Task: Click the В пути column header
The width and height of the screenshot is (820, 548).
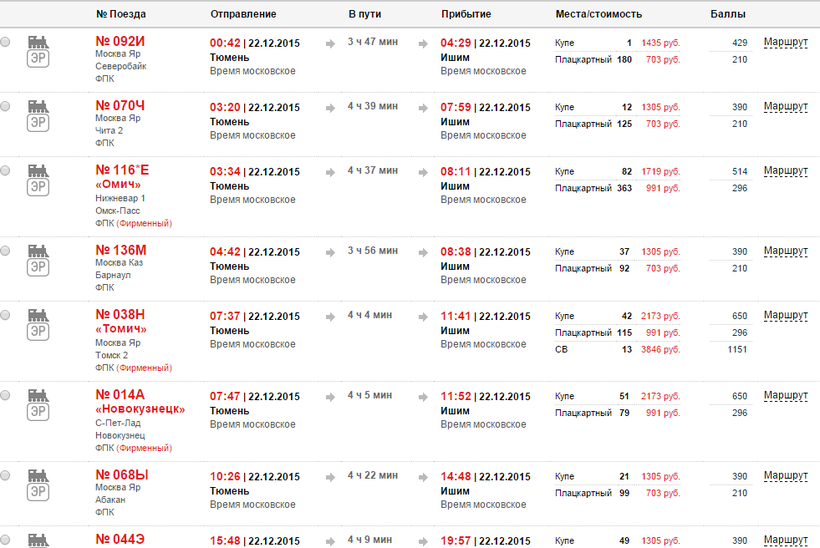Action: [x=365, y=14]
